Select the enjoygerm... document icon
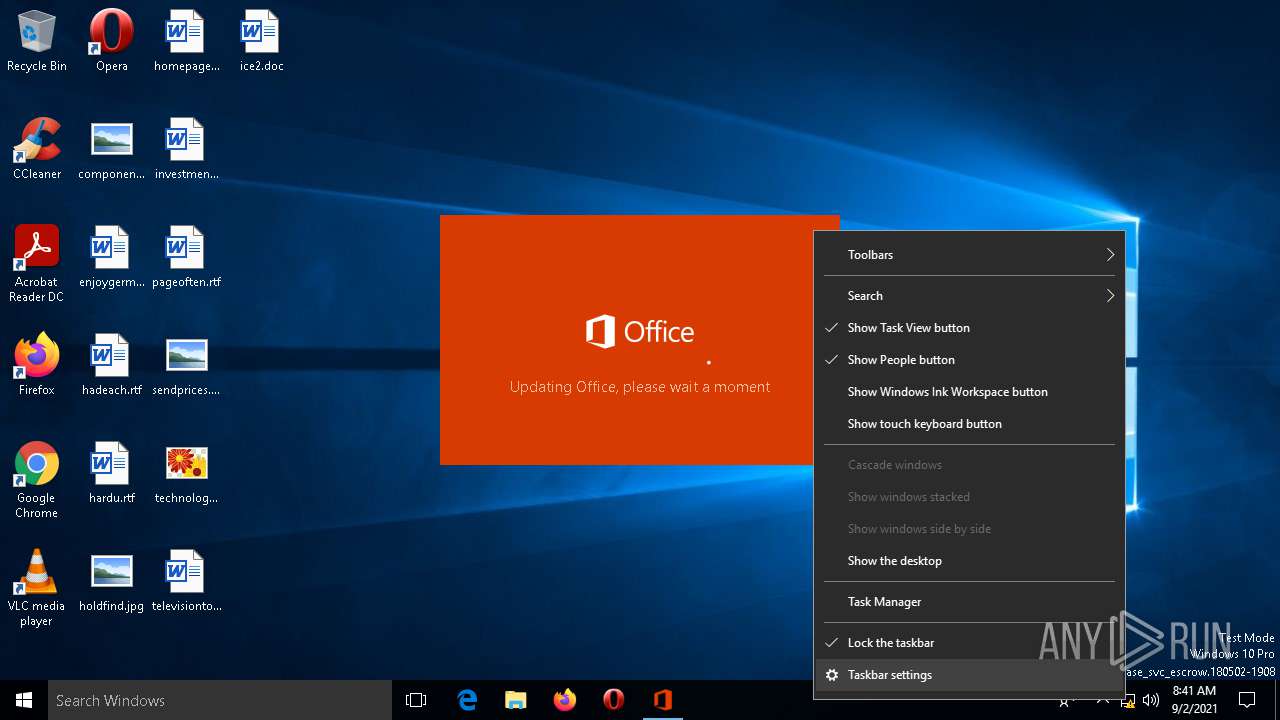Screen dimensions: 1280x720 click(112, 256)
